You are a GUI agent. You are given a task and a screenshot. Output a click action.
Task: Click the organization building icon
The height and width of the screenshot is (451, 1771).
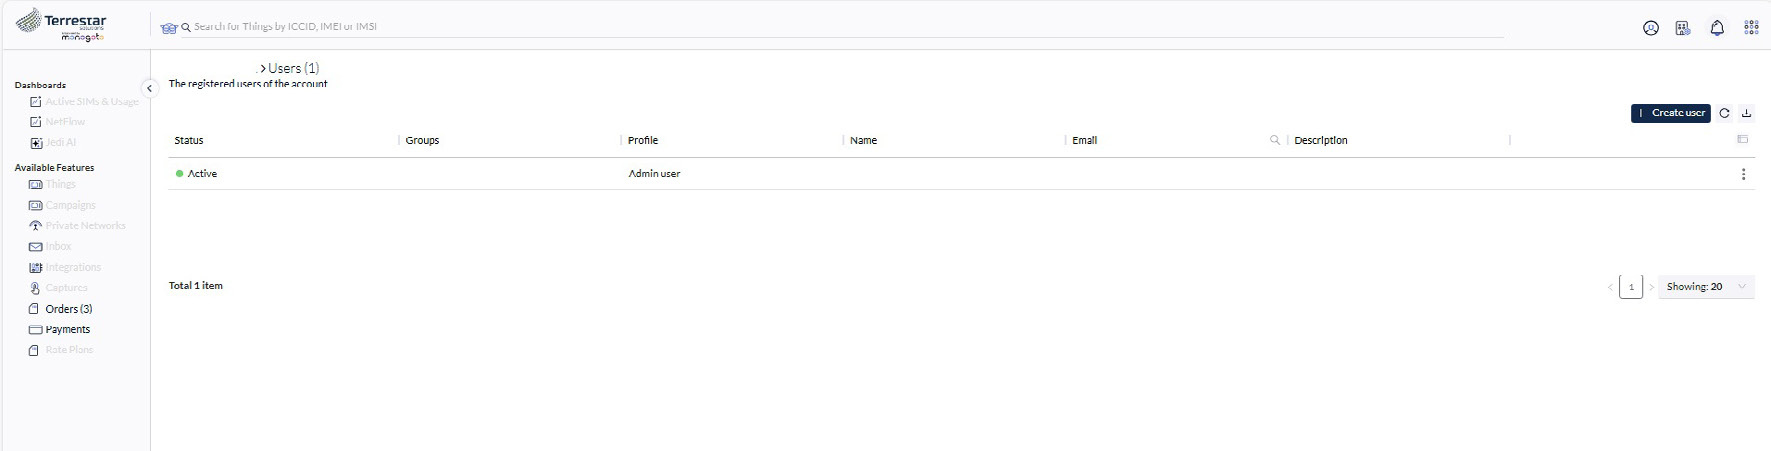point(1683,28)
